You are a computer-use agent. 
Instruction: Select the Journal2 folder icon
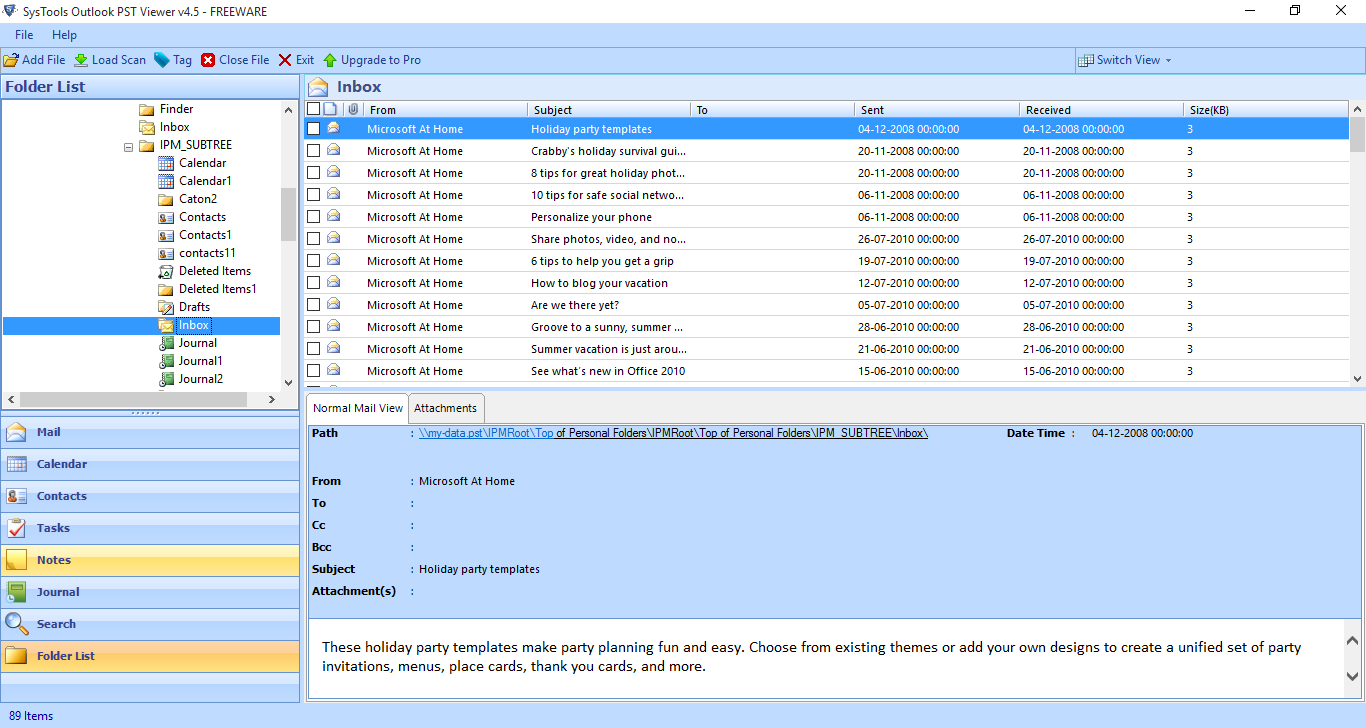click(166, 379)
